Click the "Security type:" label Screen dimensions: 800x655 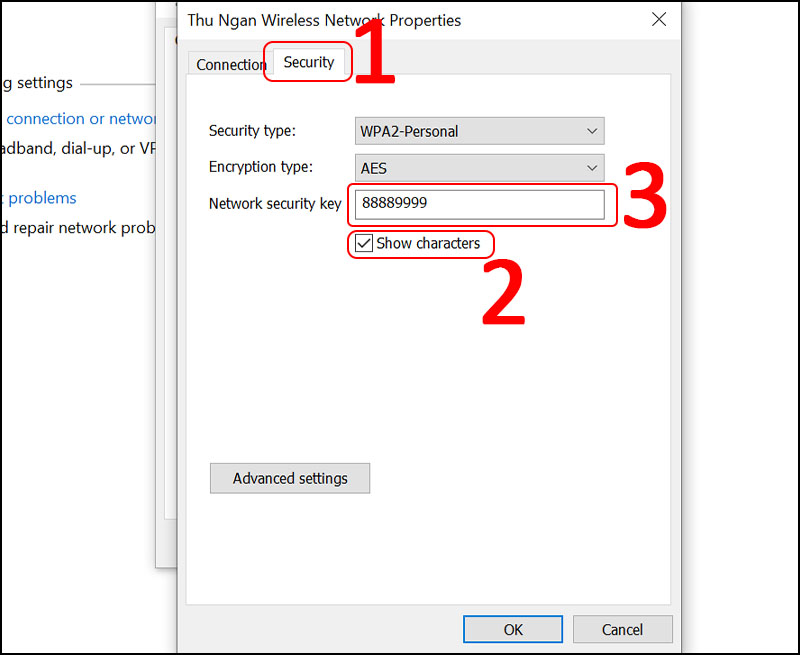tap(252, 131)
